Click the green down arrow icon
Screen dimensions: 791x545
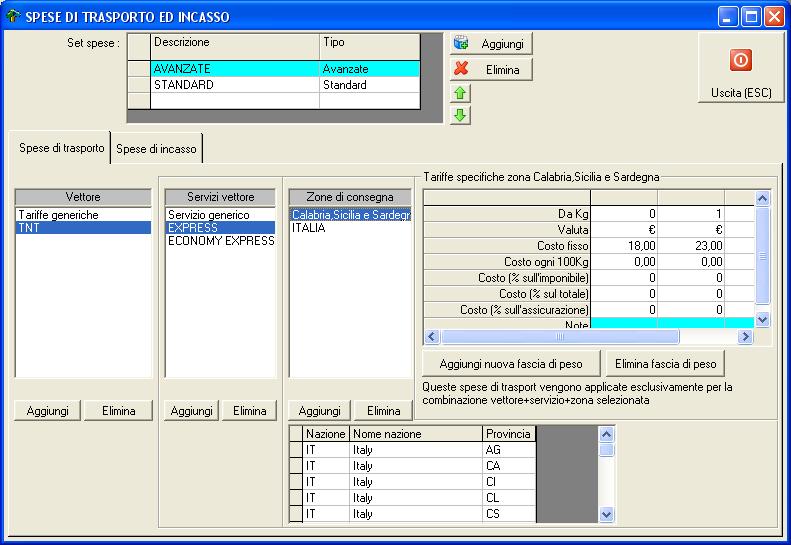tap(460, 116)
